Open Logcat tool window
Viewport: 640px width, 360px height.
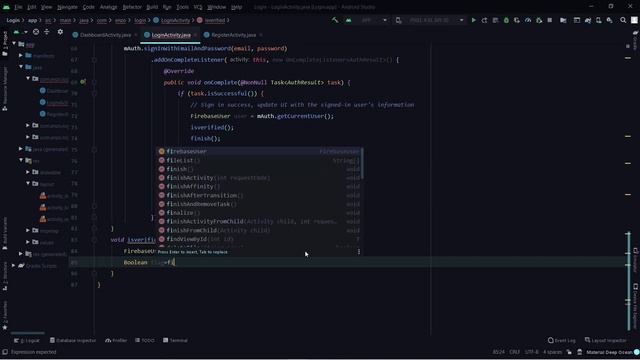tap(27, 340)
